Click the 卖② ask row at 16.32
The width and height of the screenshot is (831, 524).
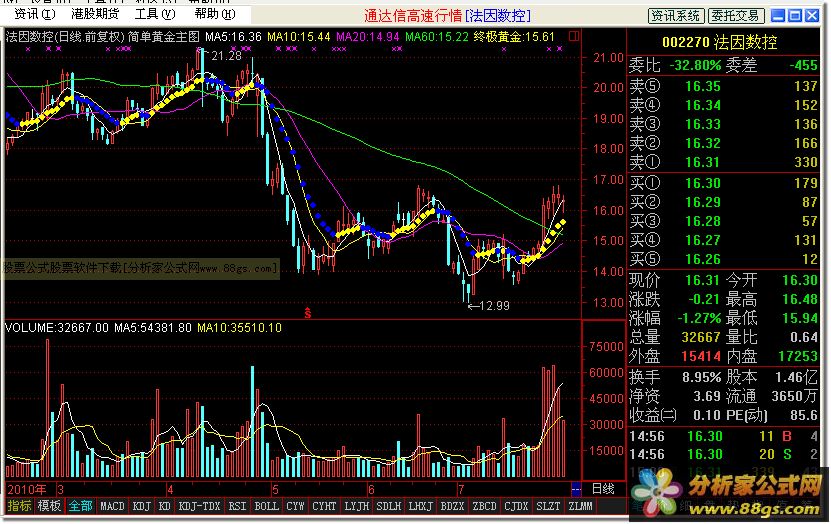pos(723,143)
